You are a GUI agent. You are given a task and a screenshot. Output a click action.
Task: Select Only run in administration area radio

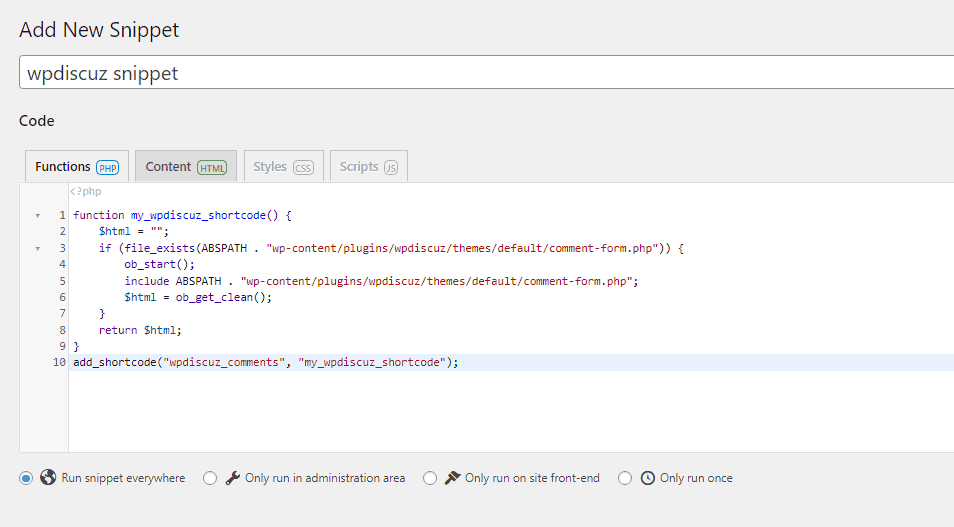210,478
